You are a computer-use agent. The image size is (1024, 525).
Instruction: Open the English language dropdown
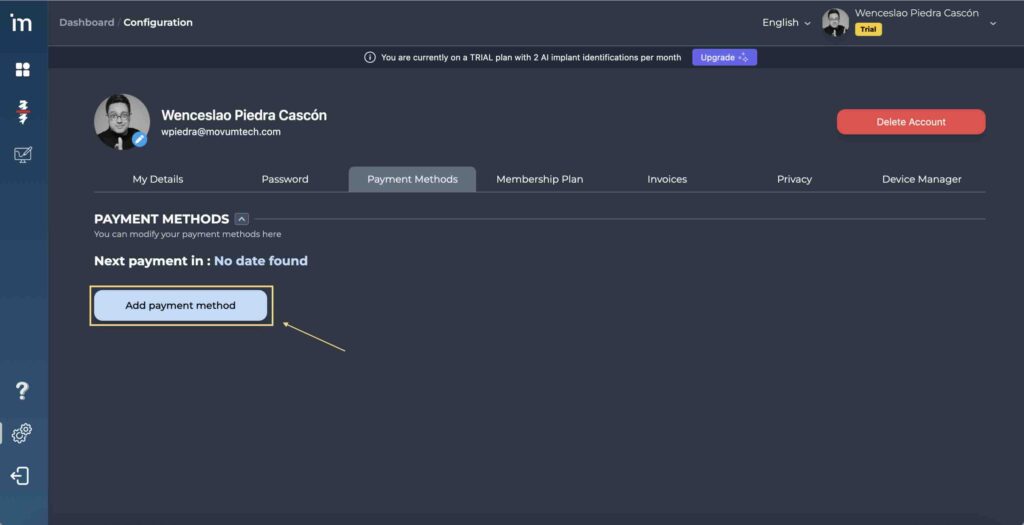click(x=786, y=23)
